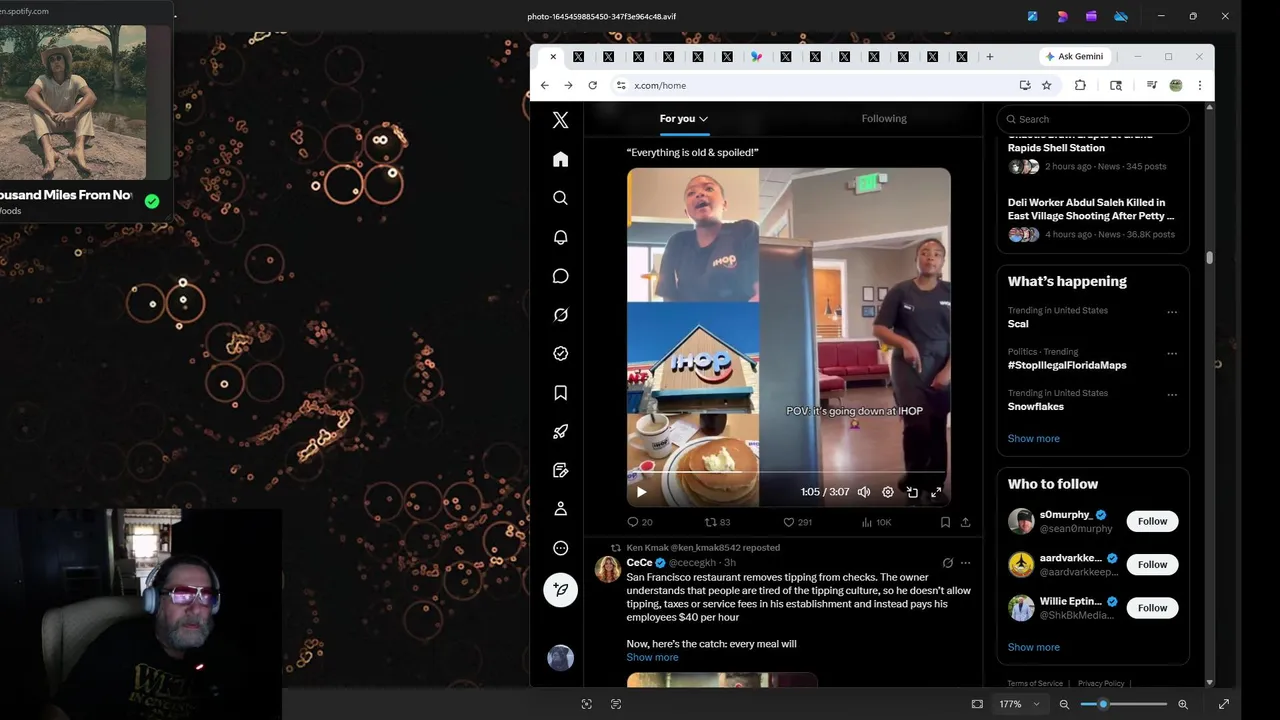Click the scan text icon in Photos footer
This screenshot has height=720, width=1280.
(616, 704)
